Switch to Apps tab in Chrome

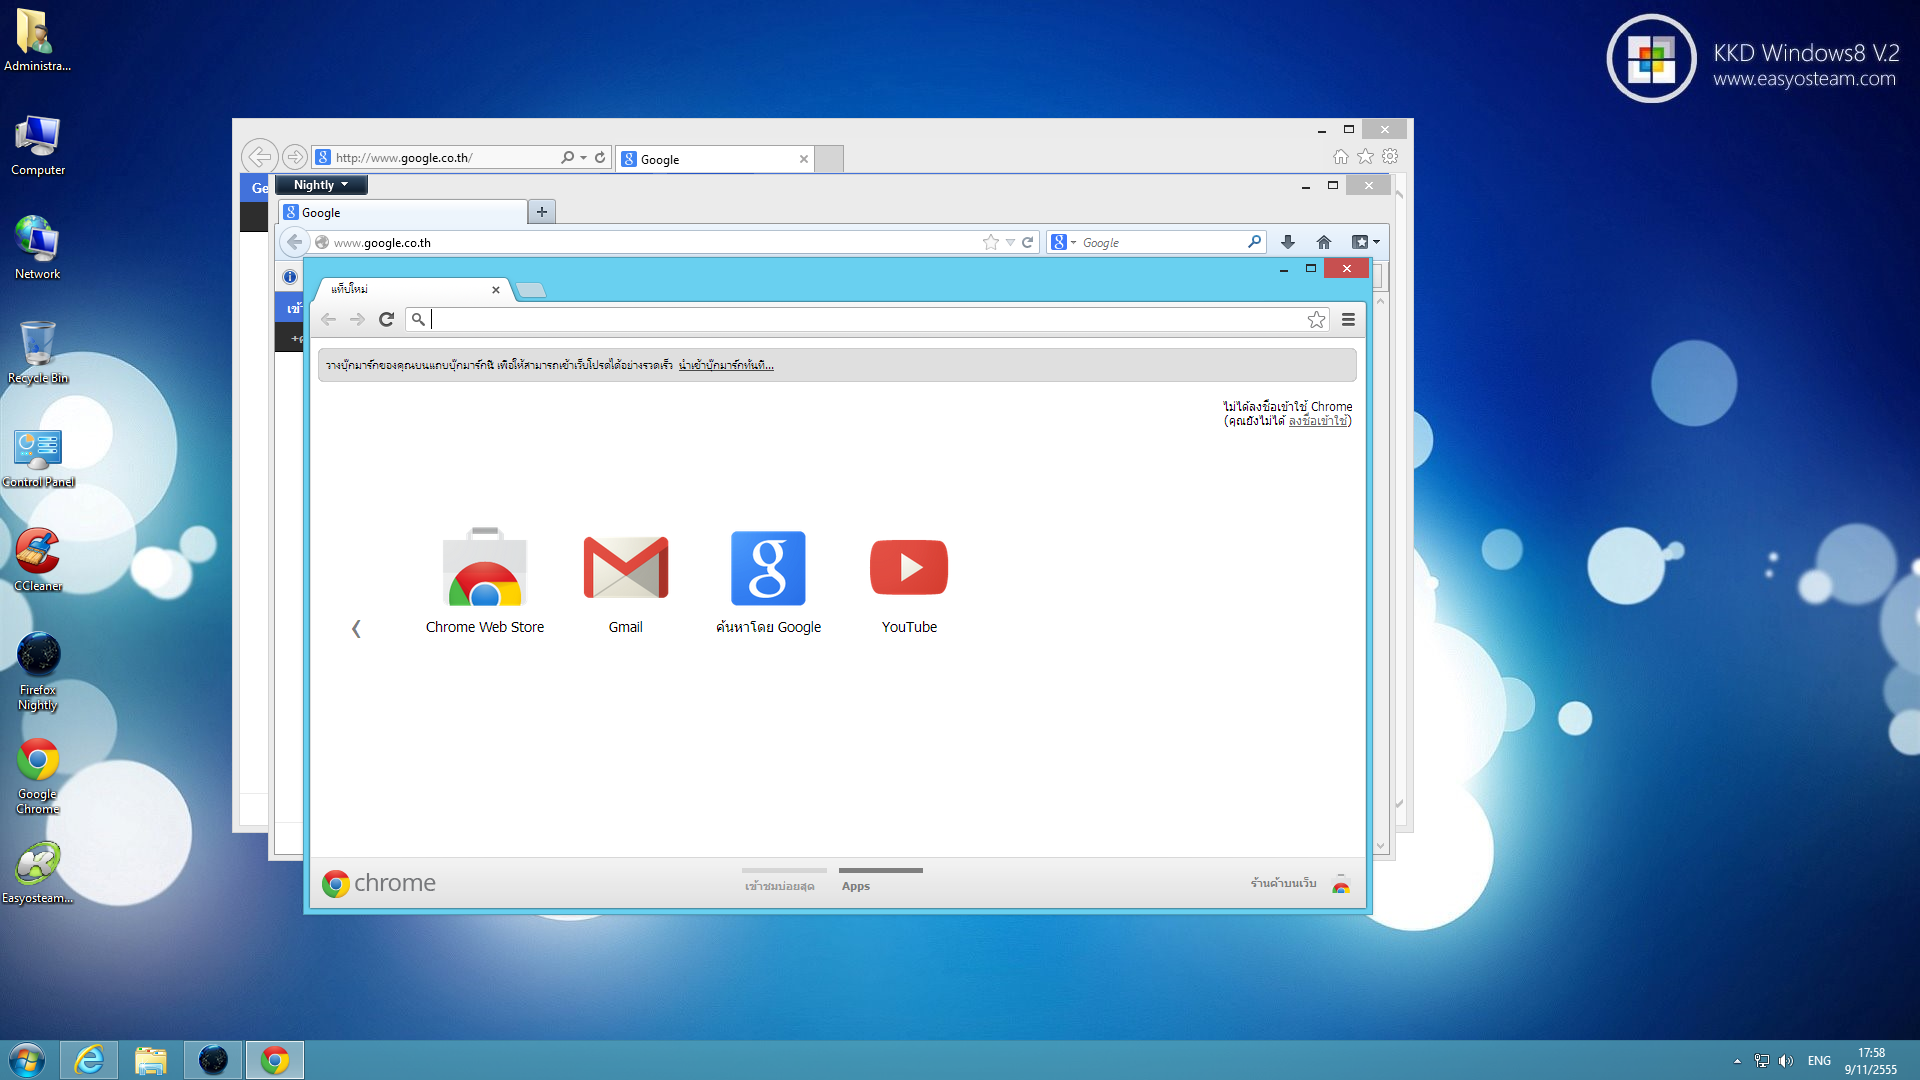click(x=856, y=886)
